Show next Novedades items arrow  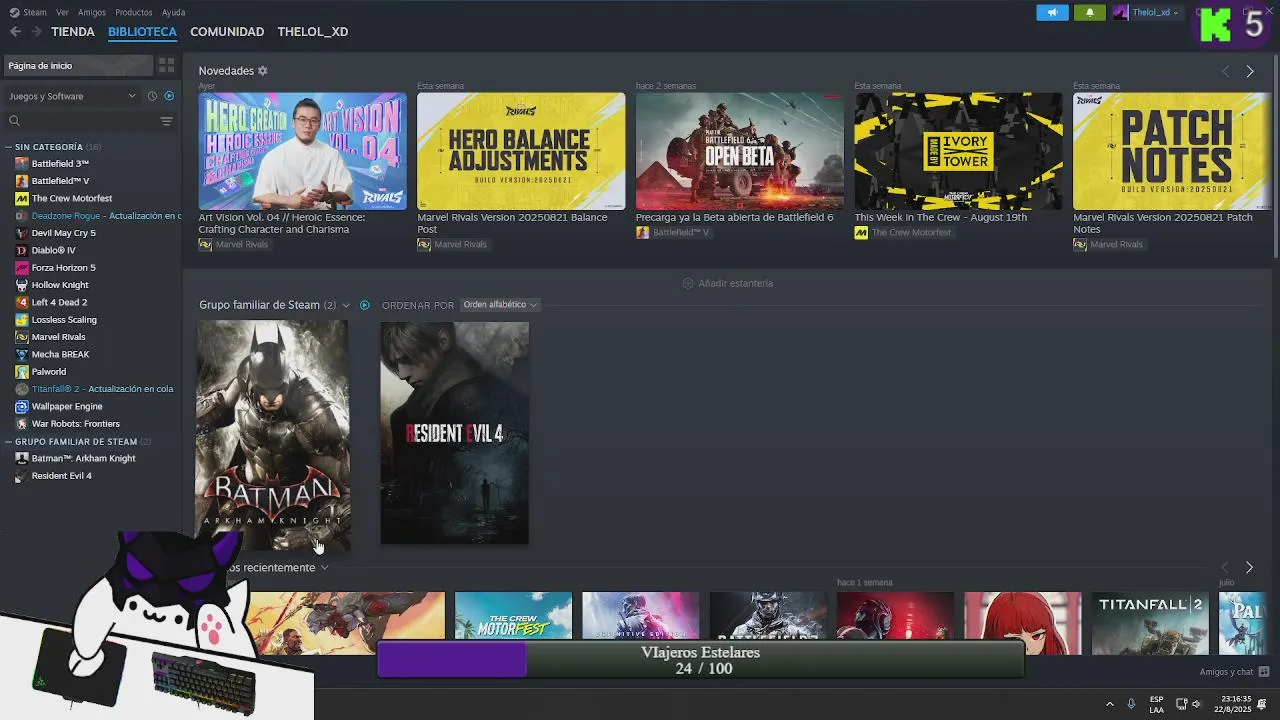[x=1249, y=71]
